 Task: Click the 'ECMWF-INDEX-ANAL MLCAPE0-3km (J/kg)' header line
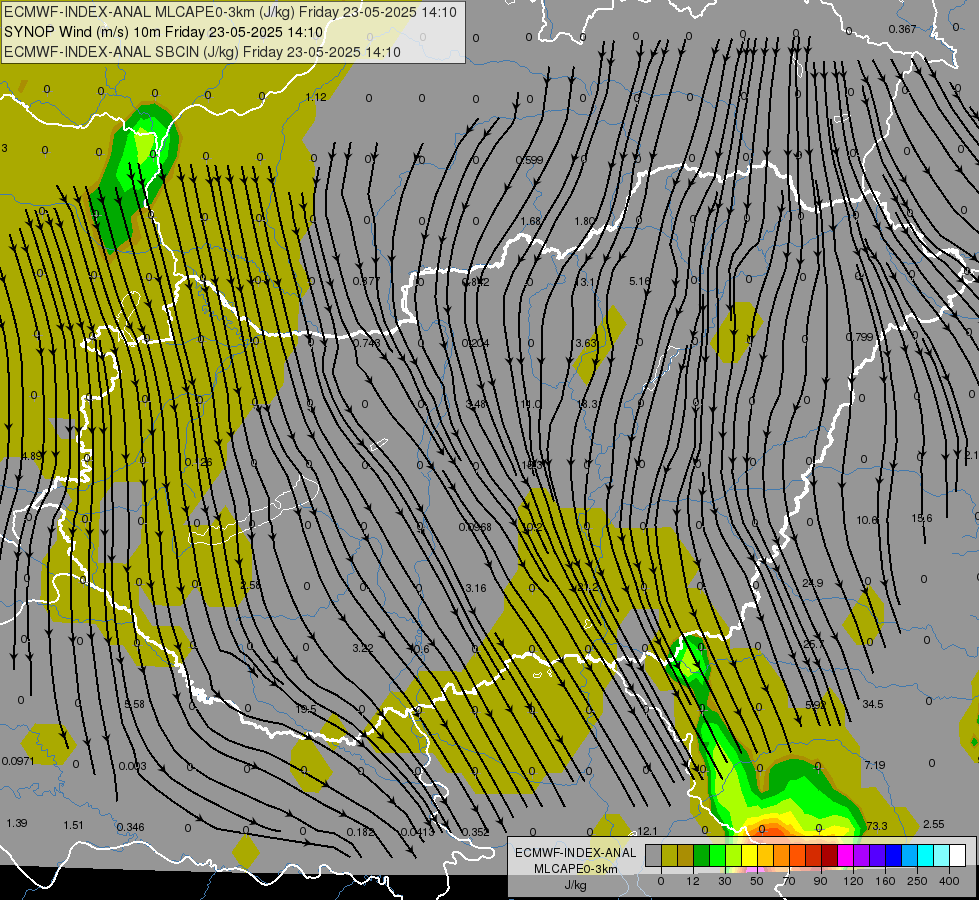coord(230,12)
